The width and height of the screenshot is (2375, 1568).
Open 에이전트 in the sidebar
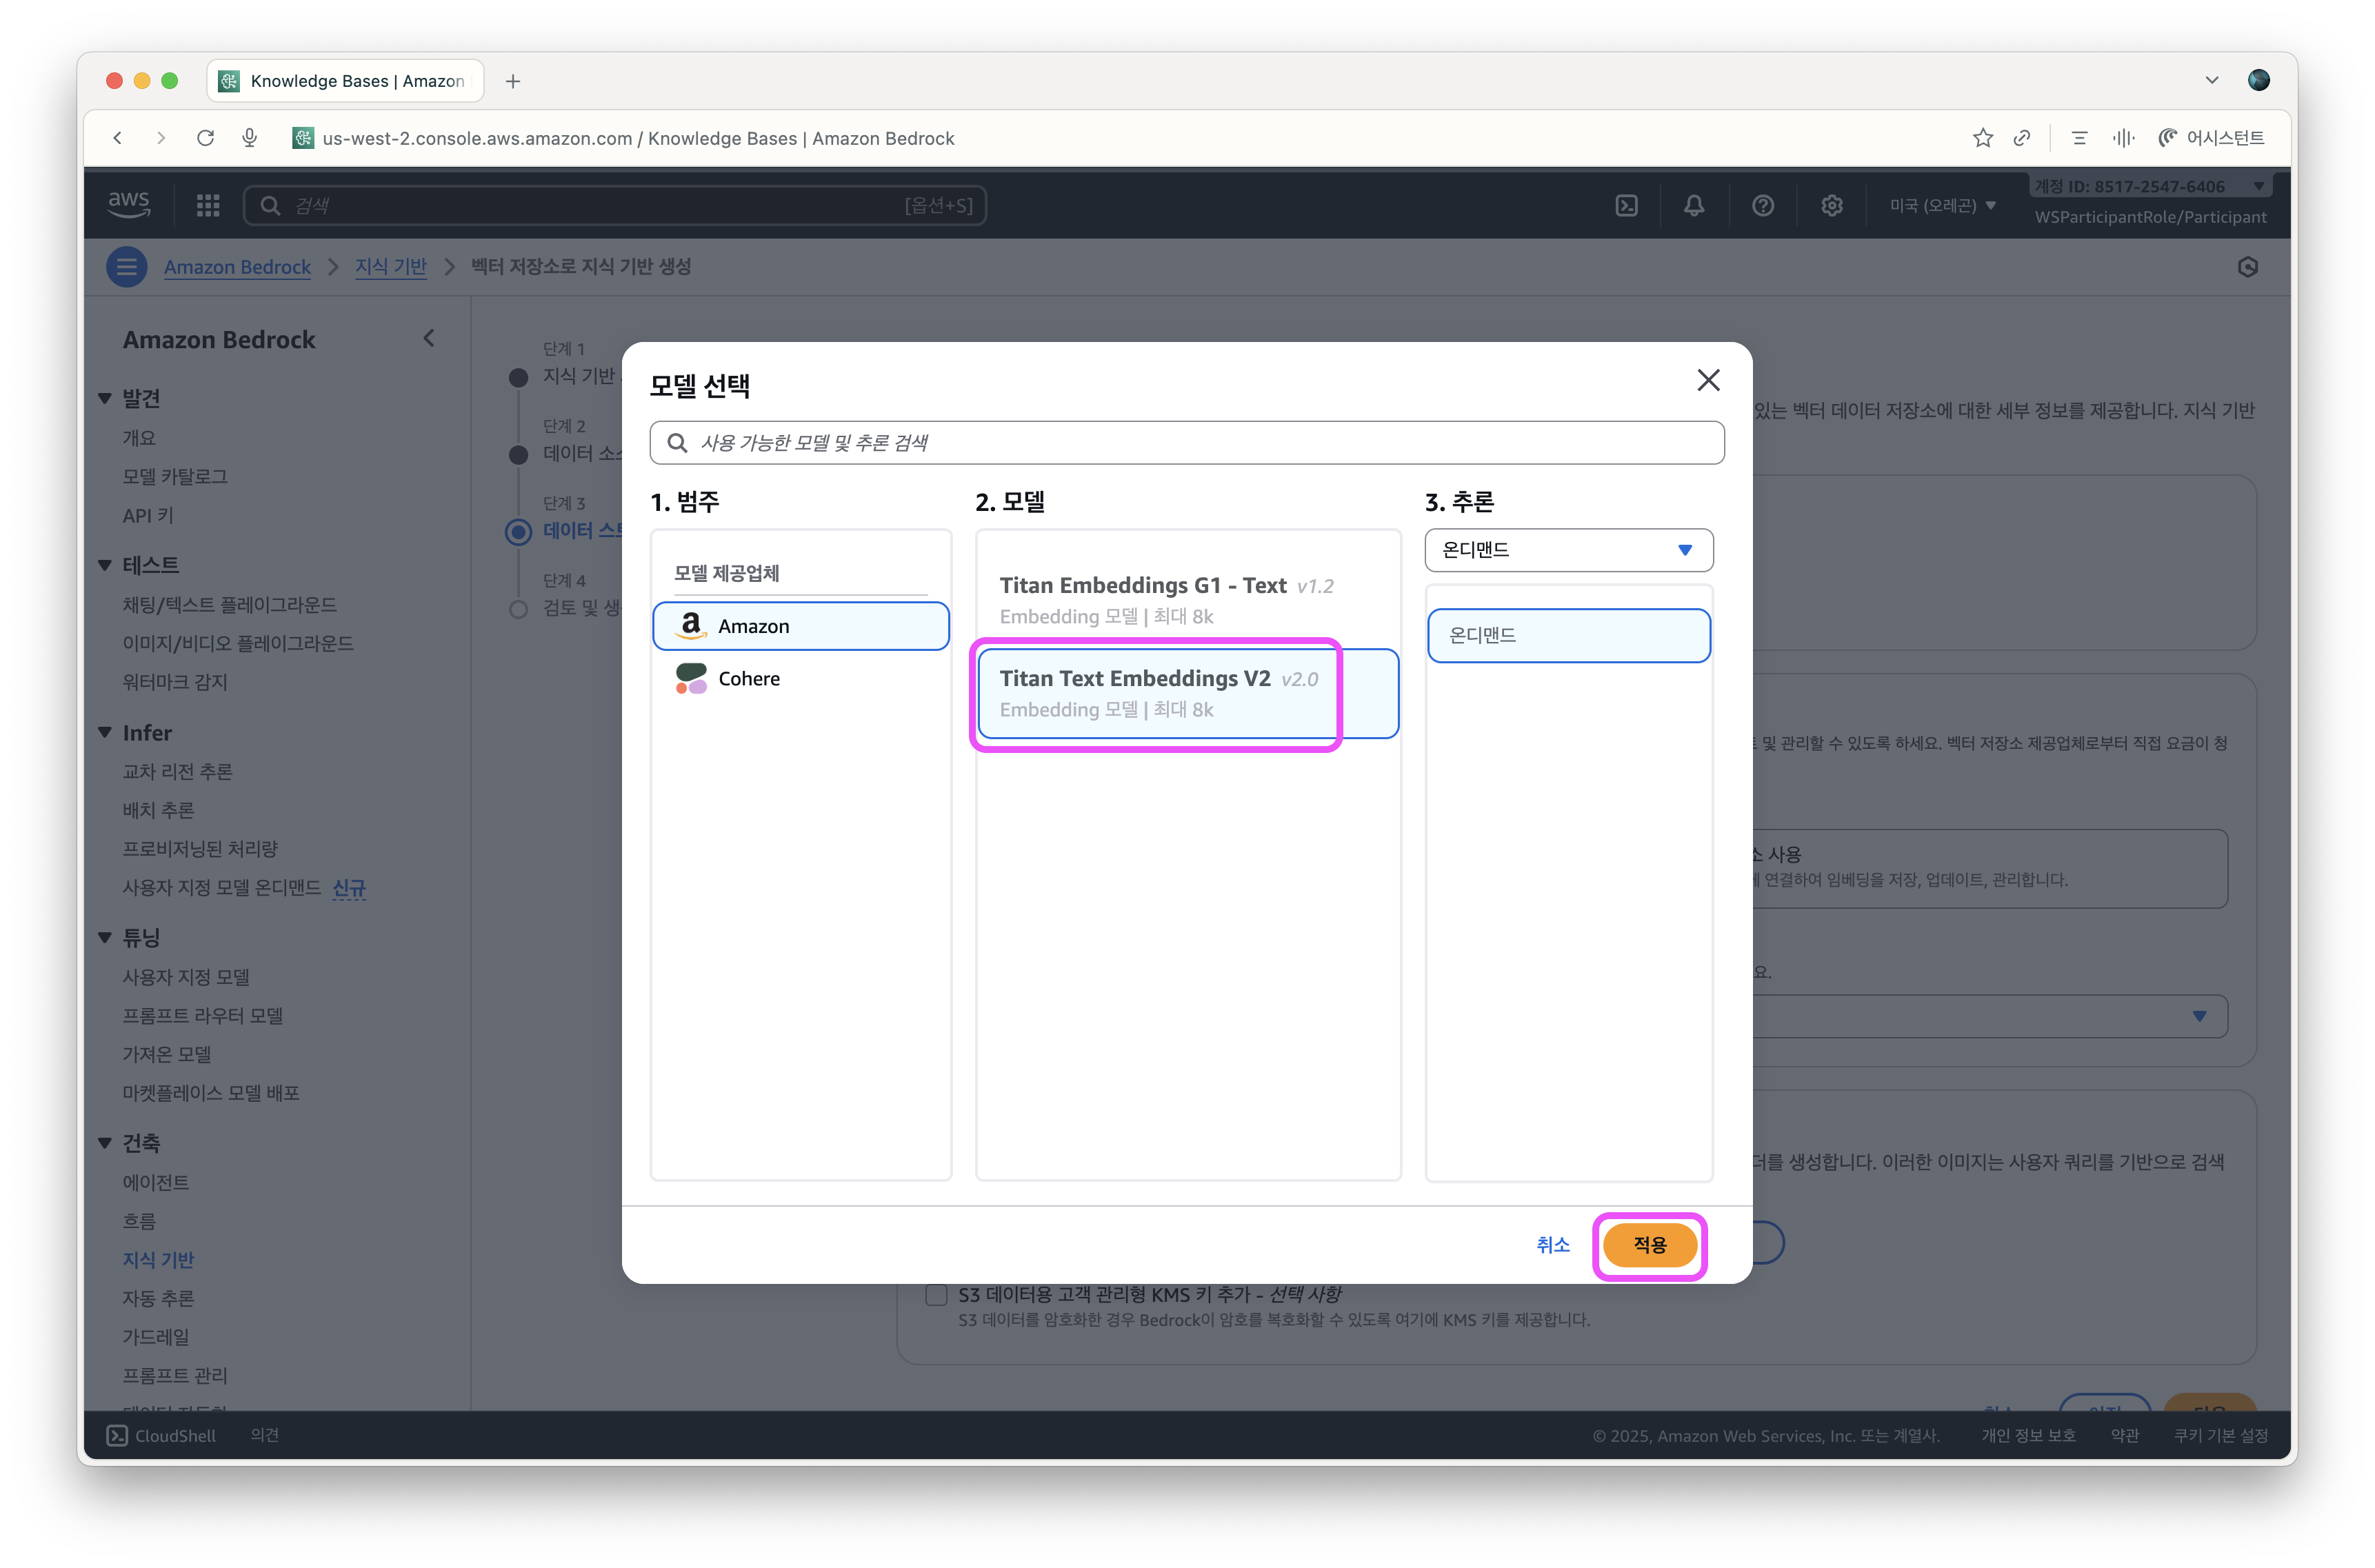(156, 1183)
